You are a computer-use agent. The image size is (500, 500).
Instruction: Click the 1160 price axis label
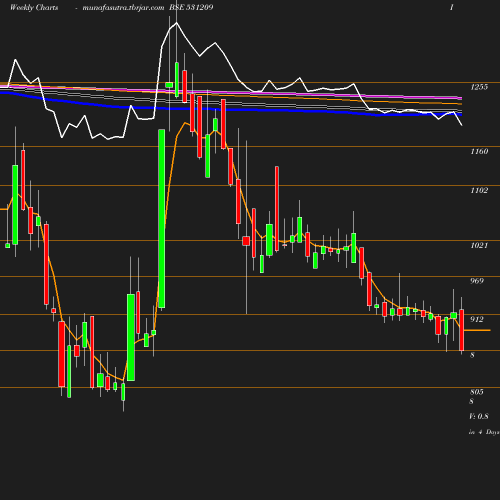click(x=479, y=151)
